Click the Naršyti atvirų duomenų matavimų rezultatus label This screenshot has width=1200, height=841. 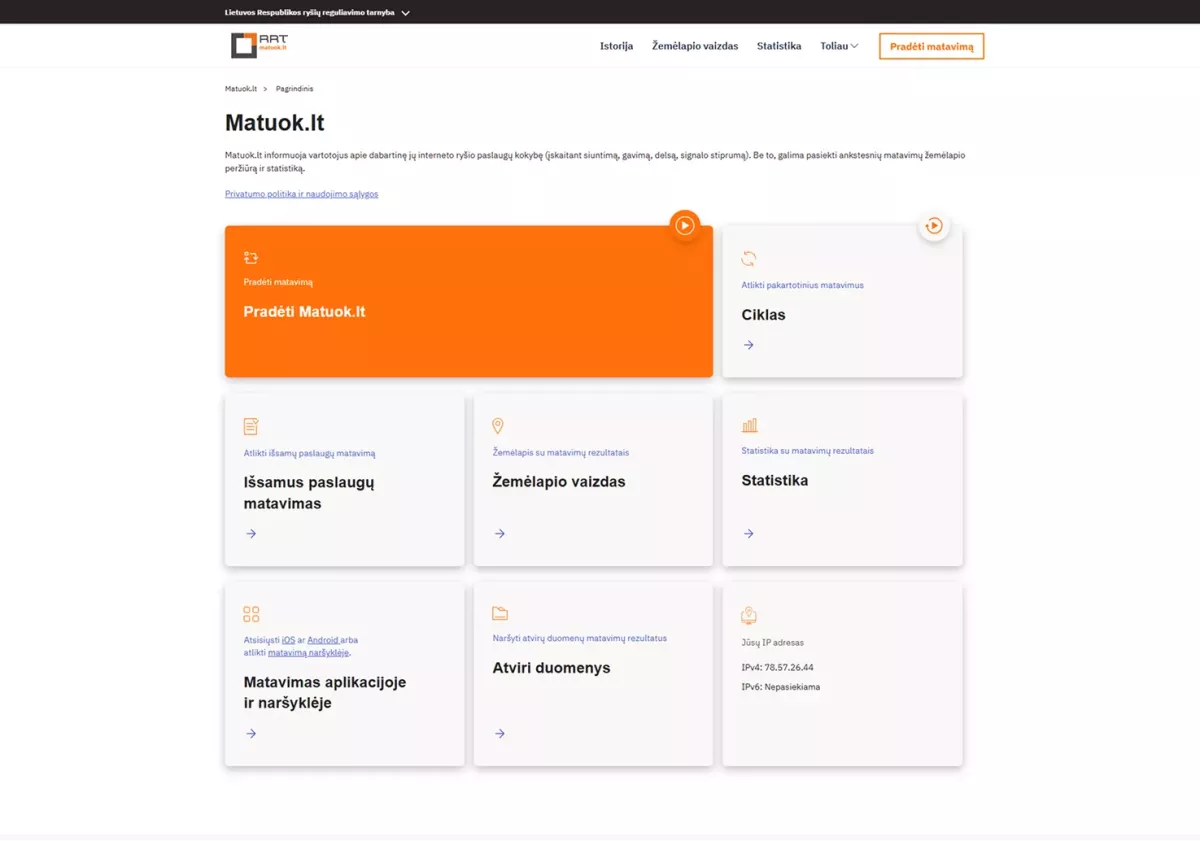580,638
